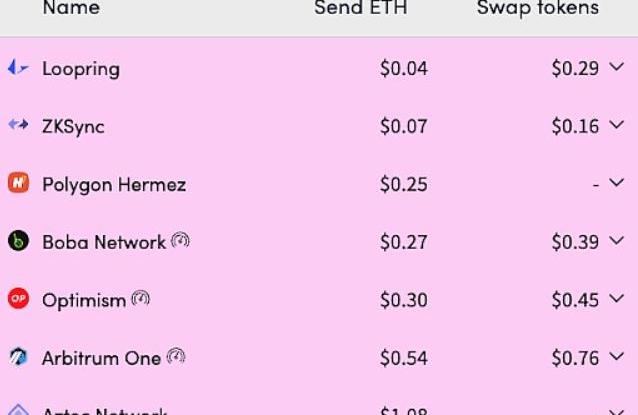
Task: Open the Loopring network name link
Action: point(81,69)
